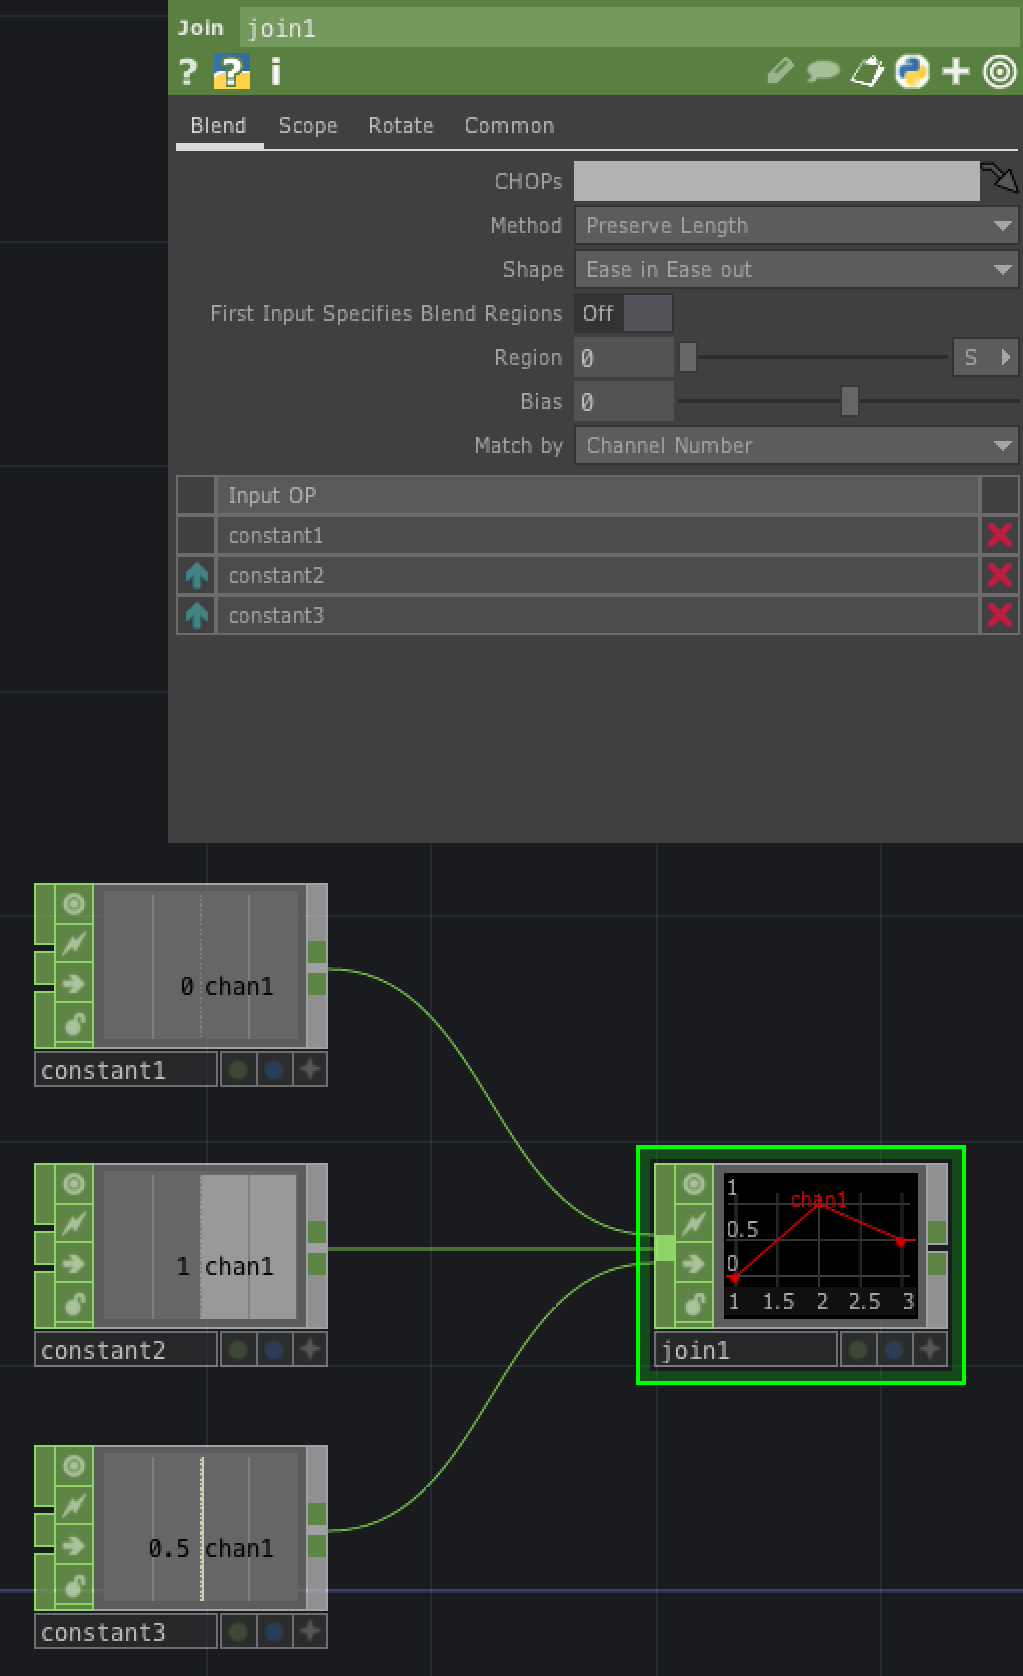This screenshot has height=1676, width=1023.
Task: Click the Bias slider handle
Action: tap(850, 401)
